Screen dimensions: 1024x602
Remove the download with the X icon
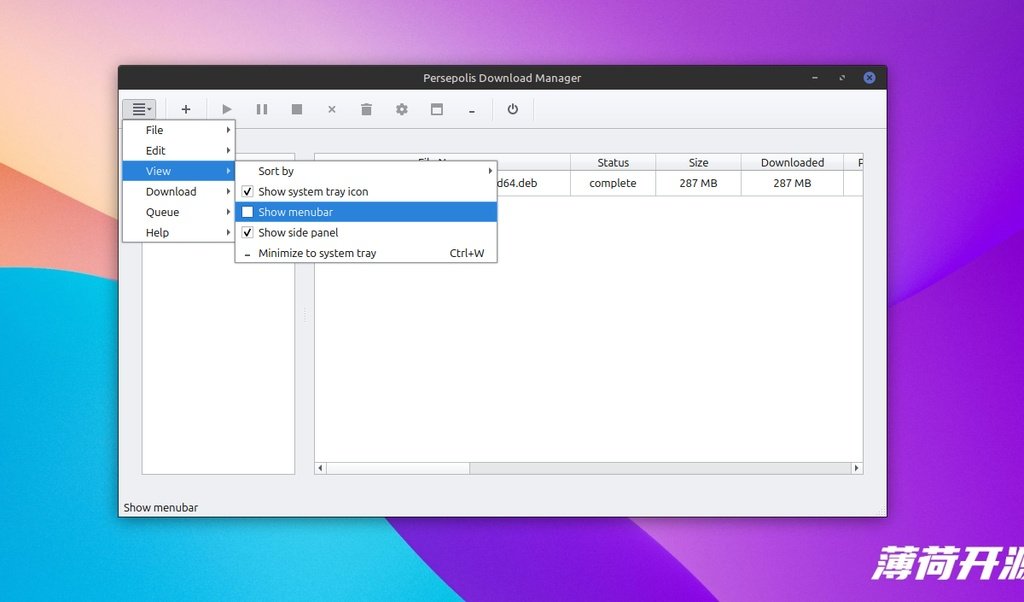tap(332, 109)
